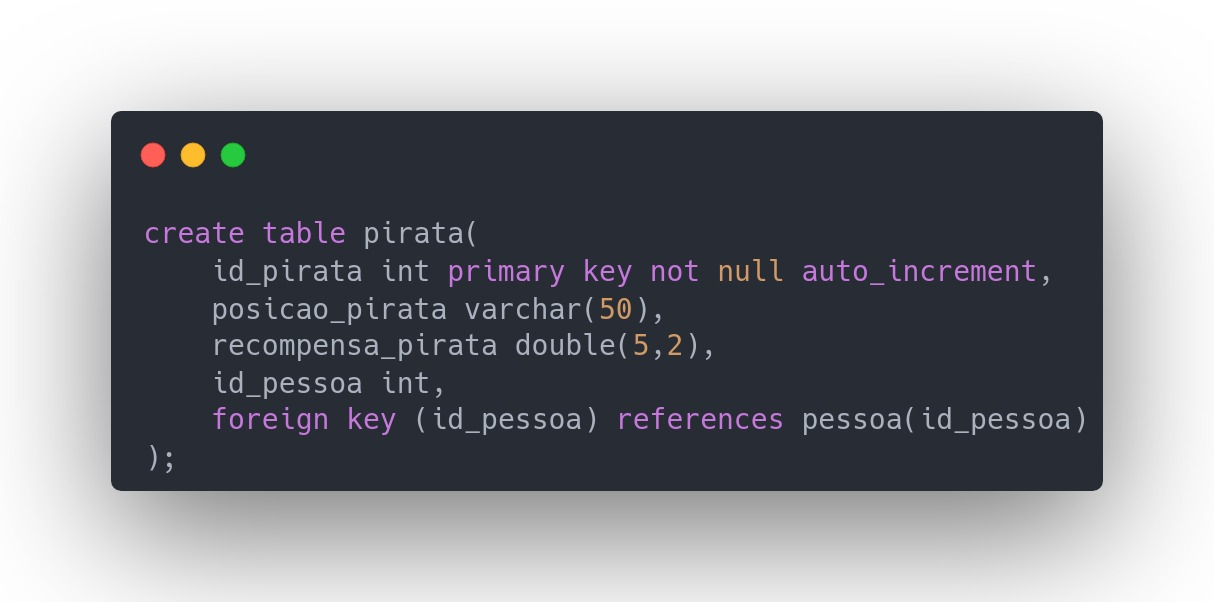
Task: Click the 'auto_increment' keyword
Action: 919,271
